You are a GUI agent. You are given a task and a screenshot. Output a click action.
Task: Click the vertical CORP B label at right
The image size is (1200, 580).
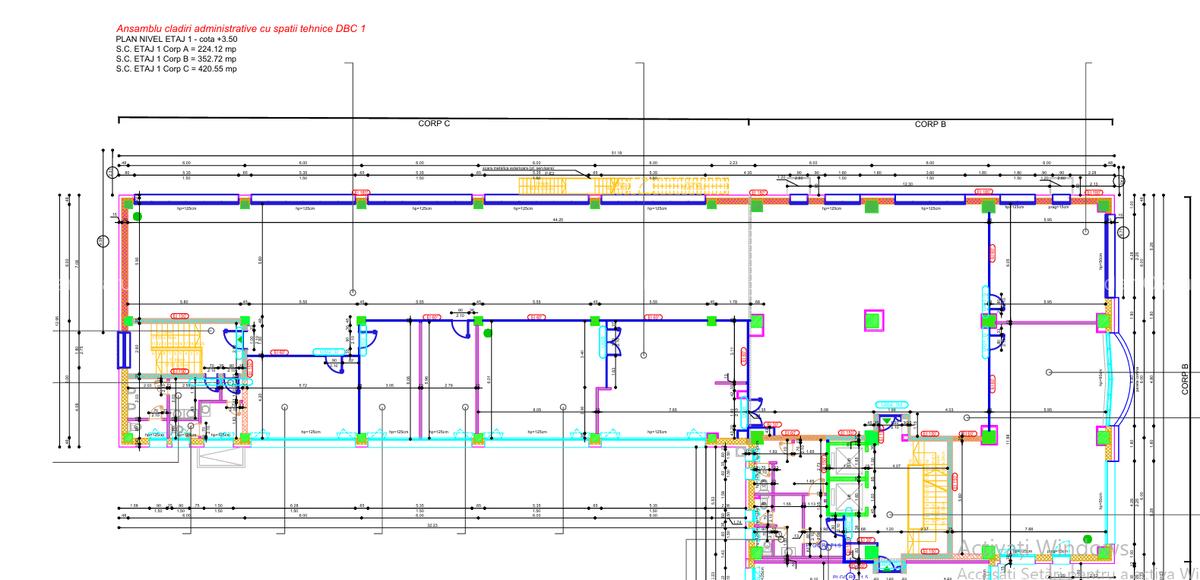(1186, 378)
